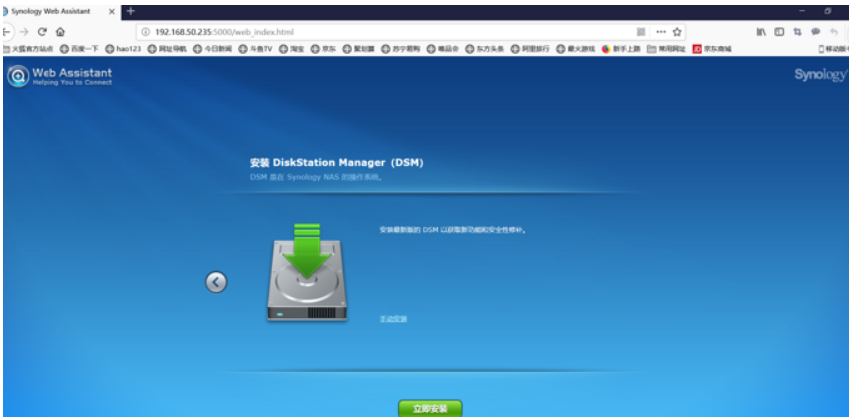Expand the 常用网址 bookmark folder
The height and width of the screenshot is (417, 849).
pos(667,49)
